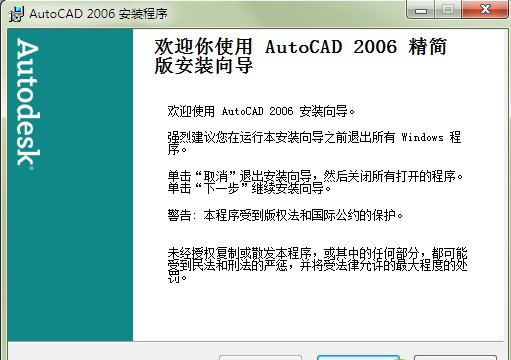Close the AutoCAD 2006 安装程序 window
Viewport: 511px width, 360px height.
(x=485, y=9)
